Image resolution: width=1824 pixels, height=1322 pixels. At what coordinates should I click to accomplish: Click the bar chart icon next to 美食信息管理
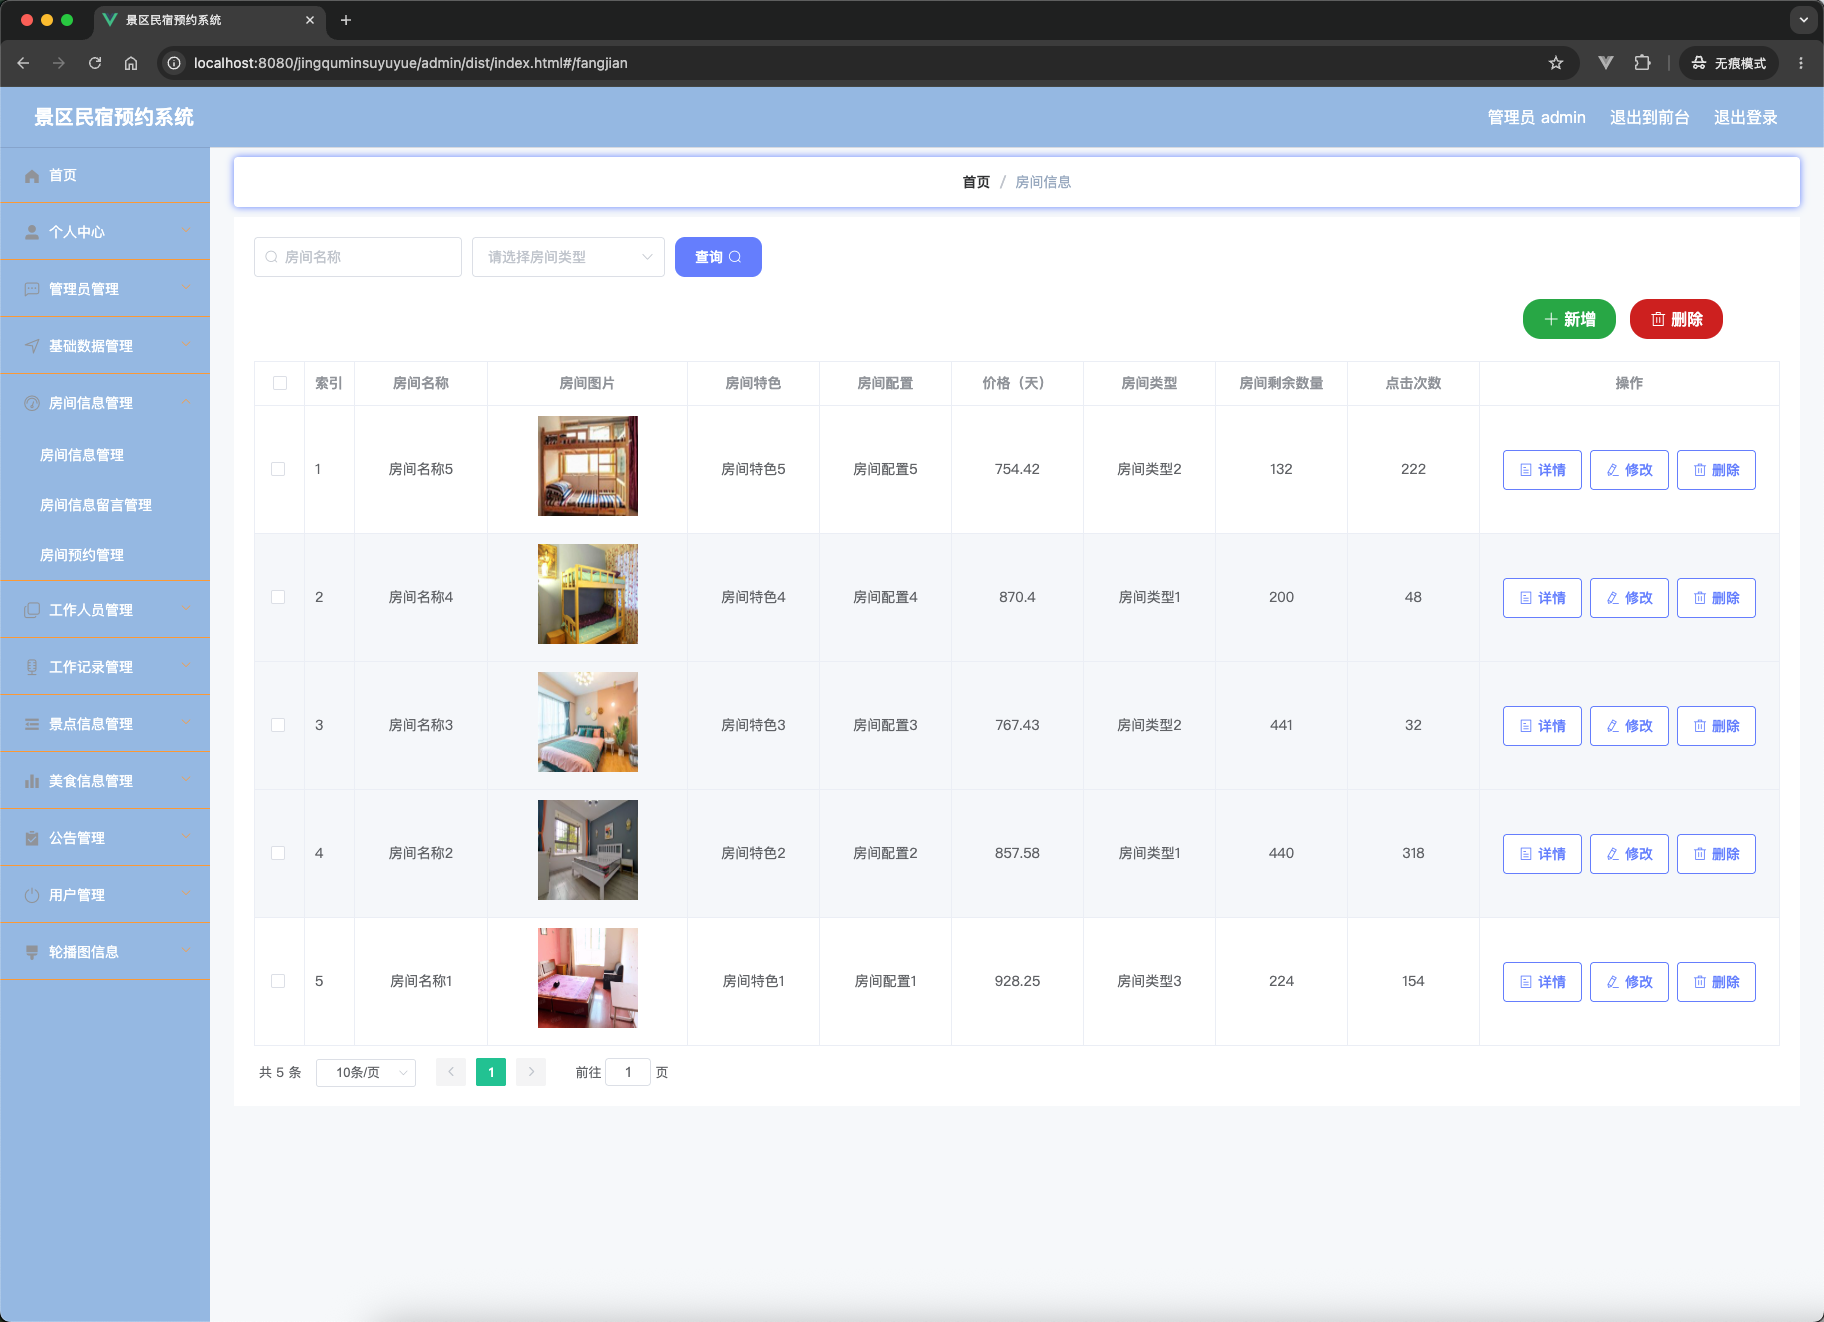click(32, 781)
